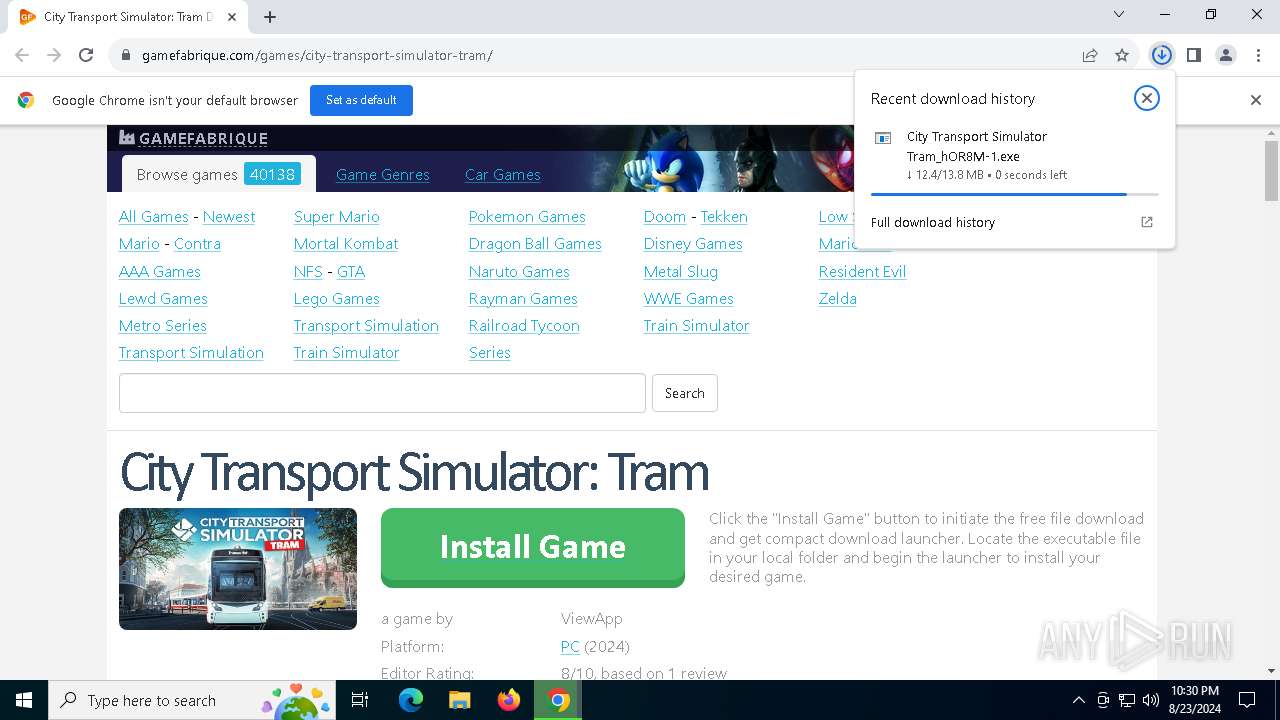Image resolution: width=1280 pixels, height=720 pixels.
Task: Select the City Transport Simulator browser tab
Action: coord(128,17)
